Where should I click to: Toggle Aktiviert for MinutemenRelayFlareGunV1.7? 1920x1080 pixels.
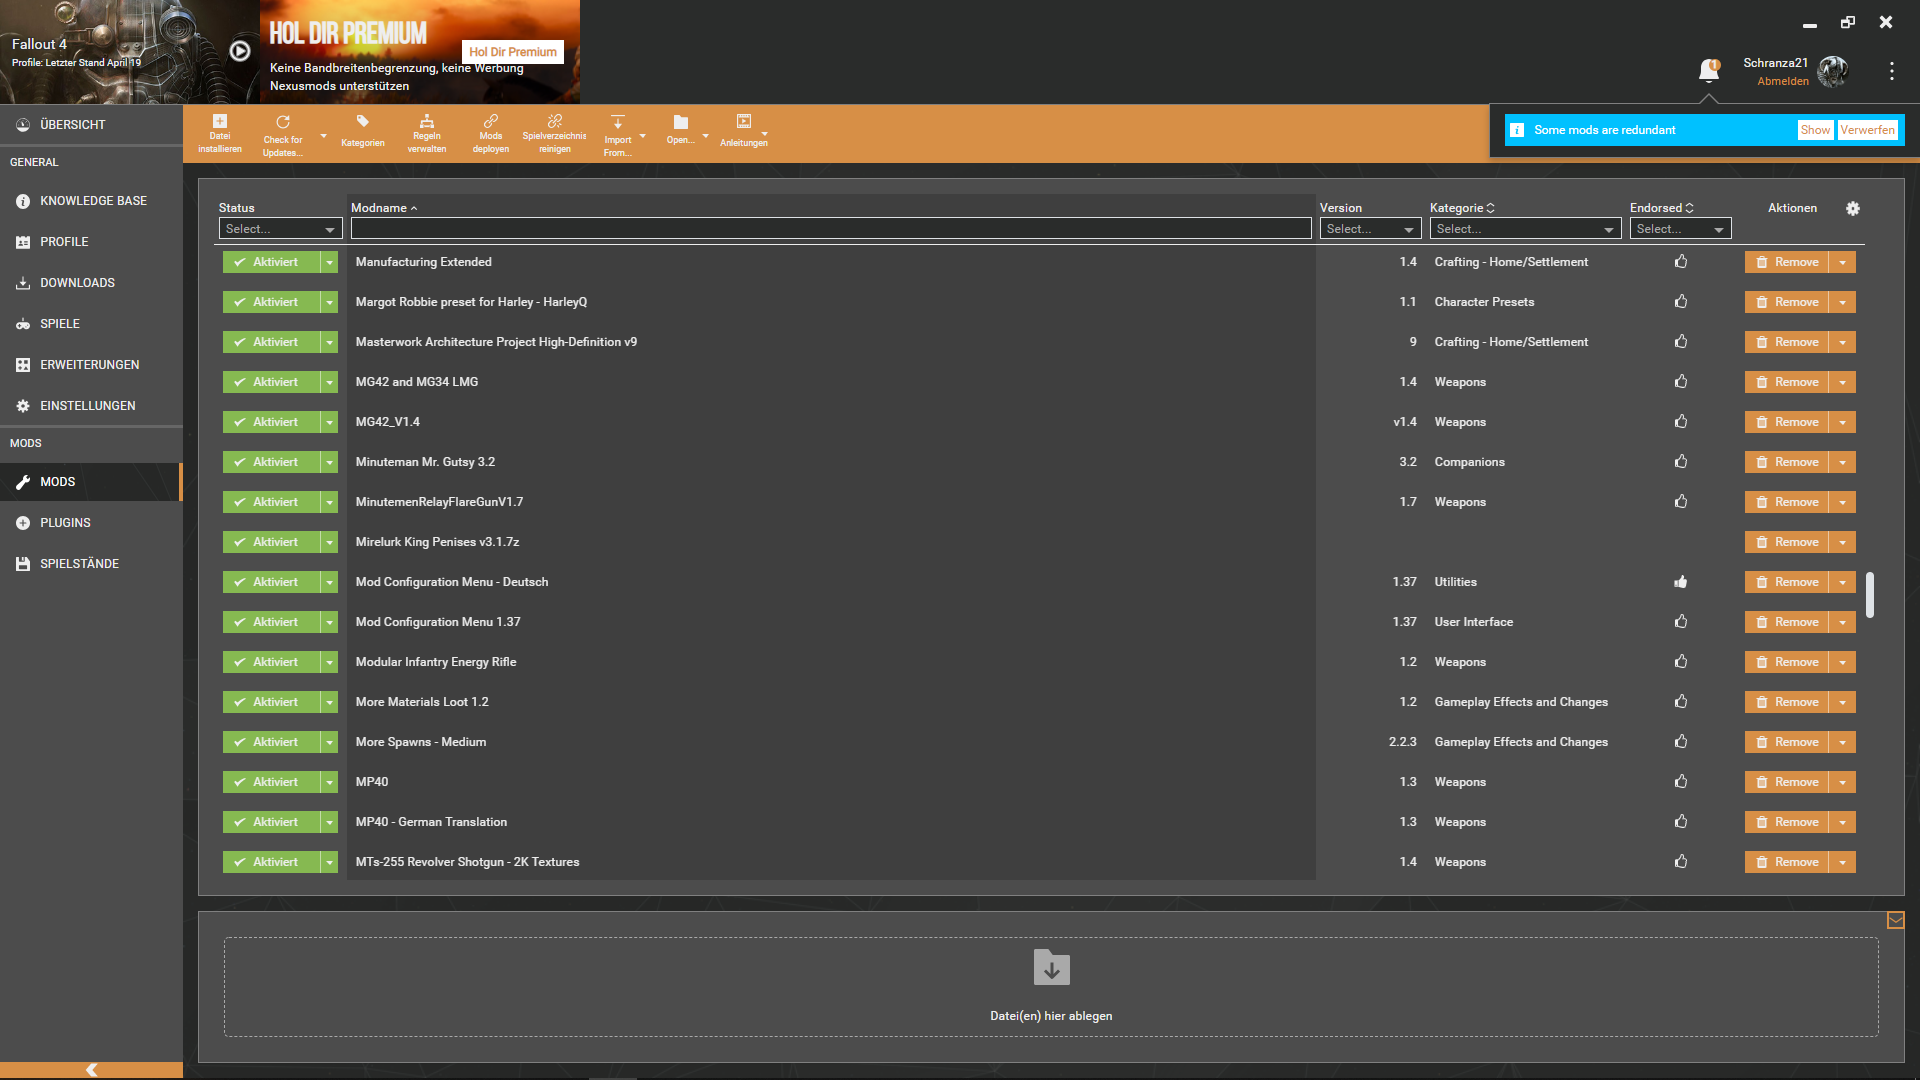tap(271, 502)
